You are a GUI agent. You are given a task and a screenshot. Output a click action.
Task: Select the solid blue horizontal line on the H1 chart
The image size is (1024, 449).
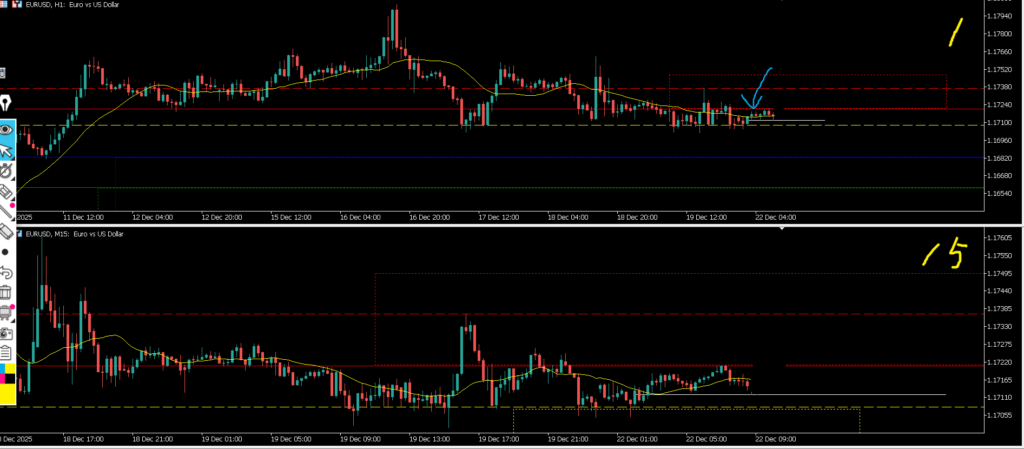(500, 157)
